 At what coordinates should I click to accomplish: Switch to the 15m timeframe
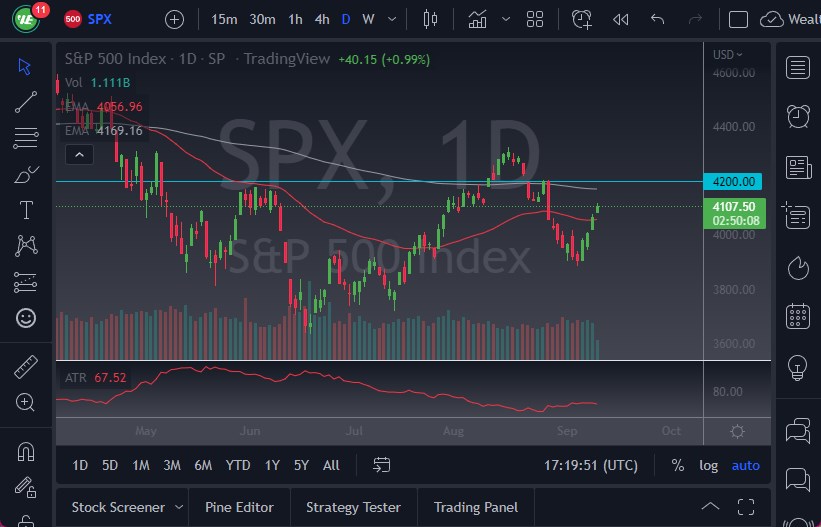[x=224, y=19]
